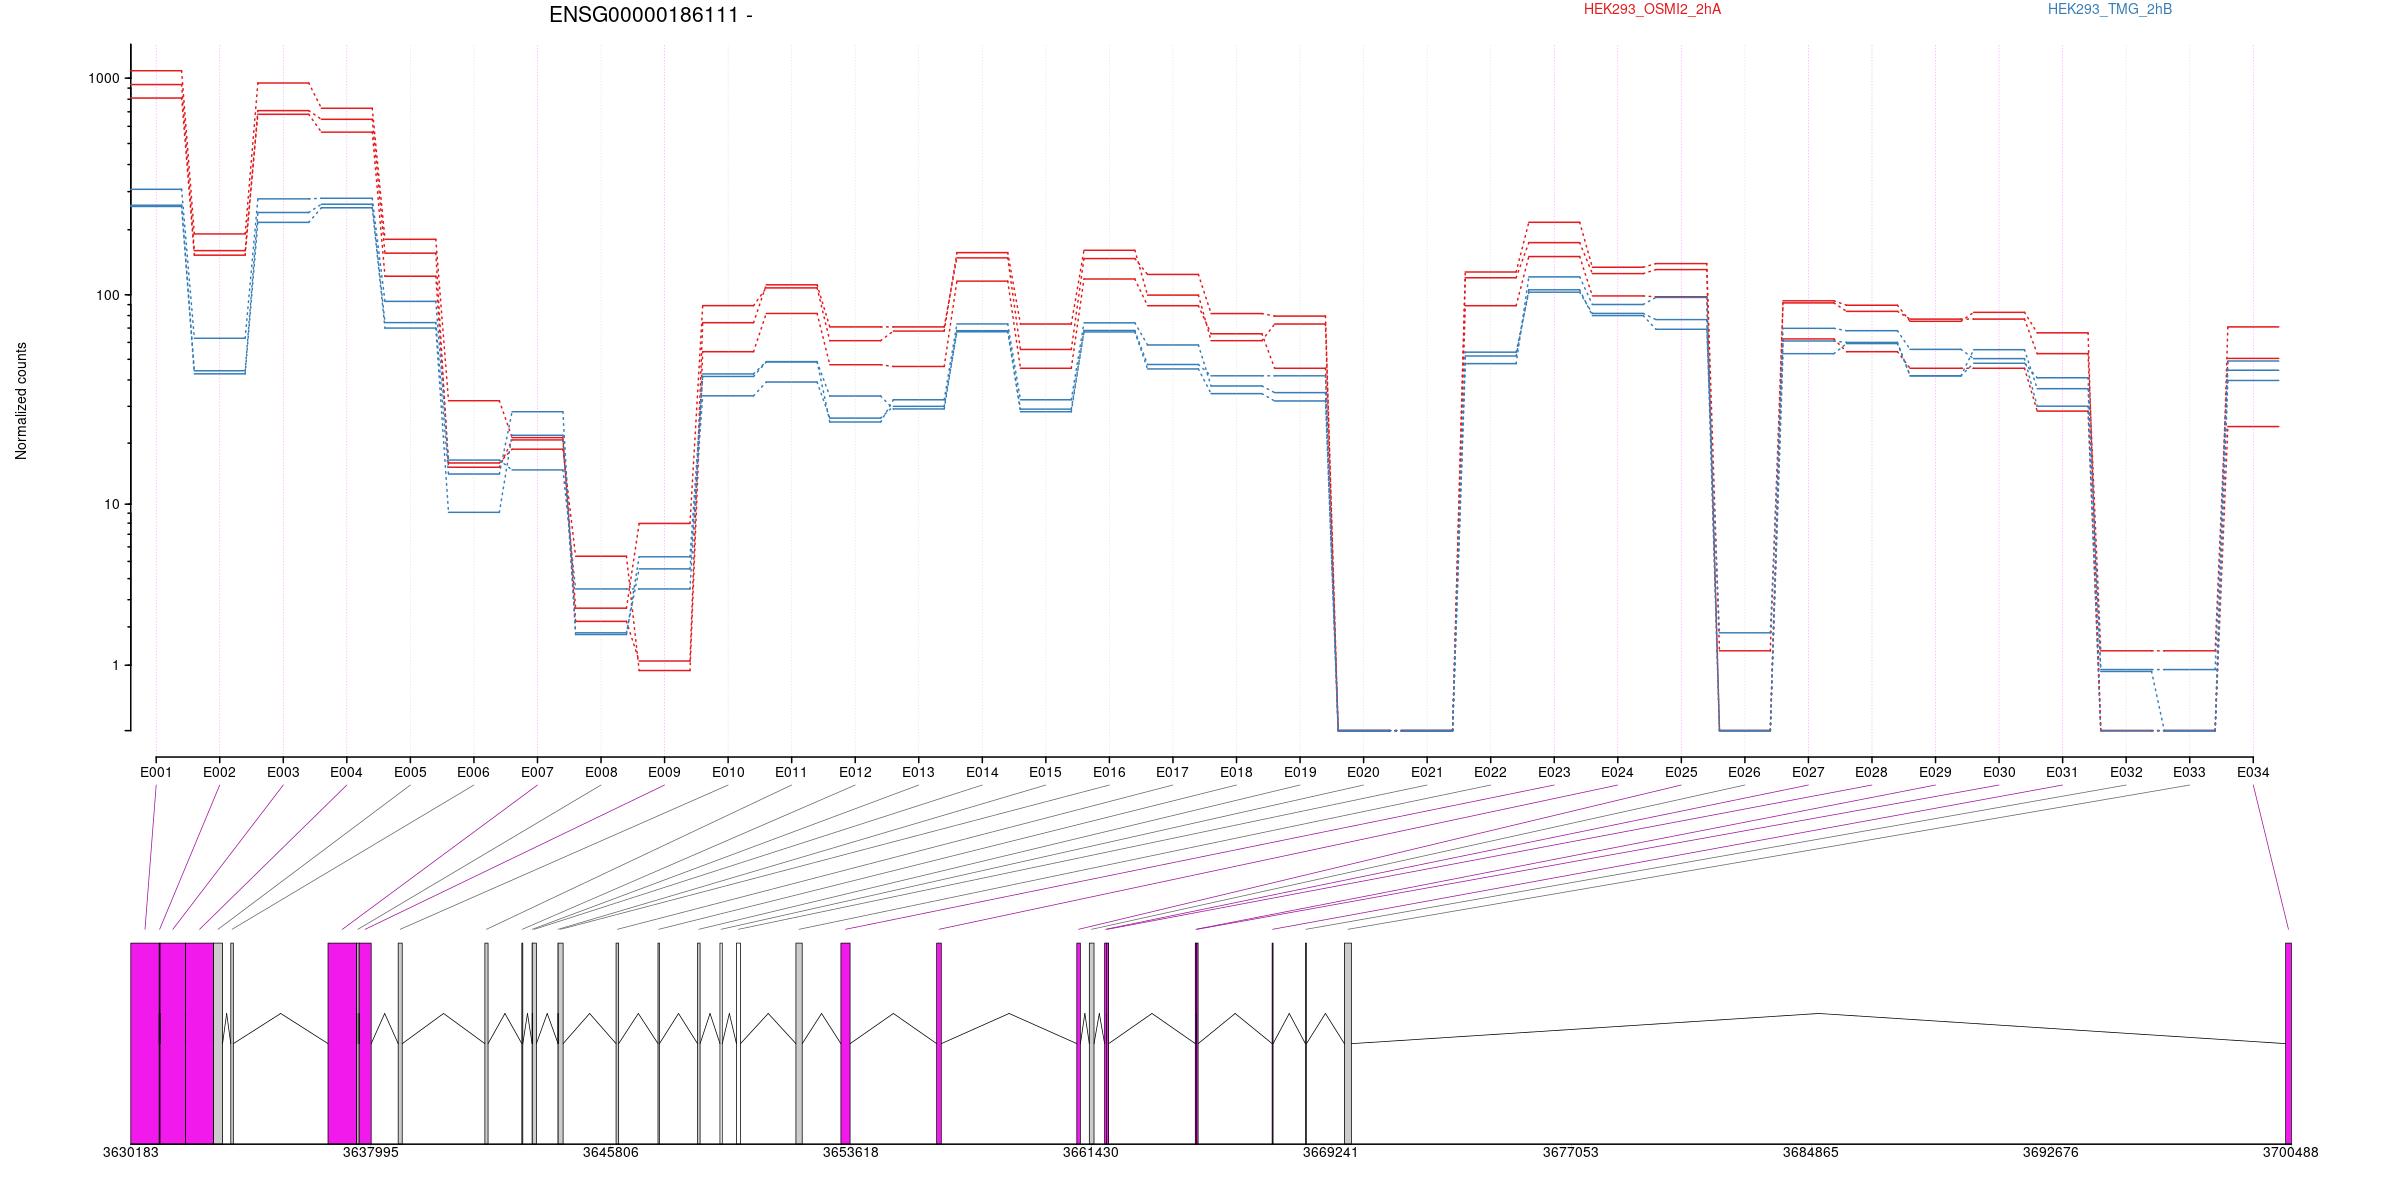Click exon label E004
The width and height of the screenshot is (2400, 1200).
tap(346, 772)
